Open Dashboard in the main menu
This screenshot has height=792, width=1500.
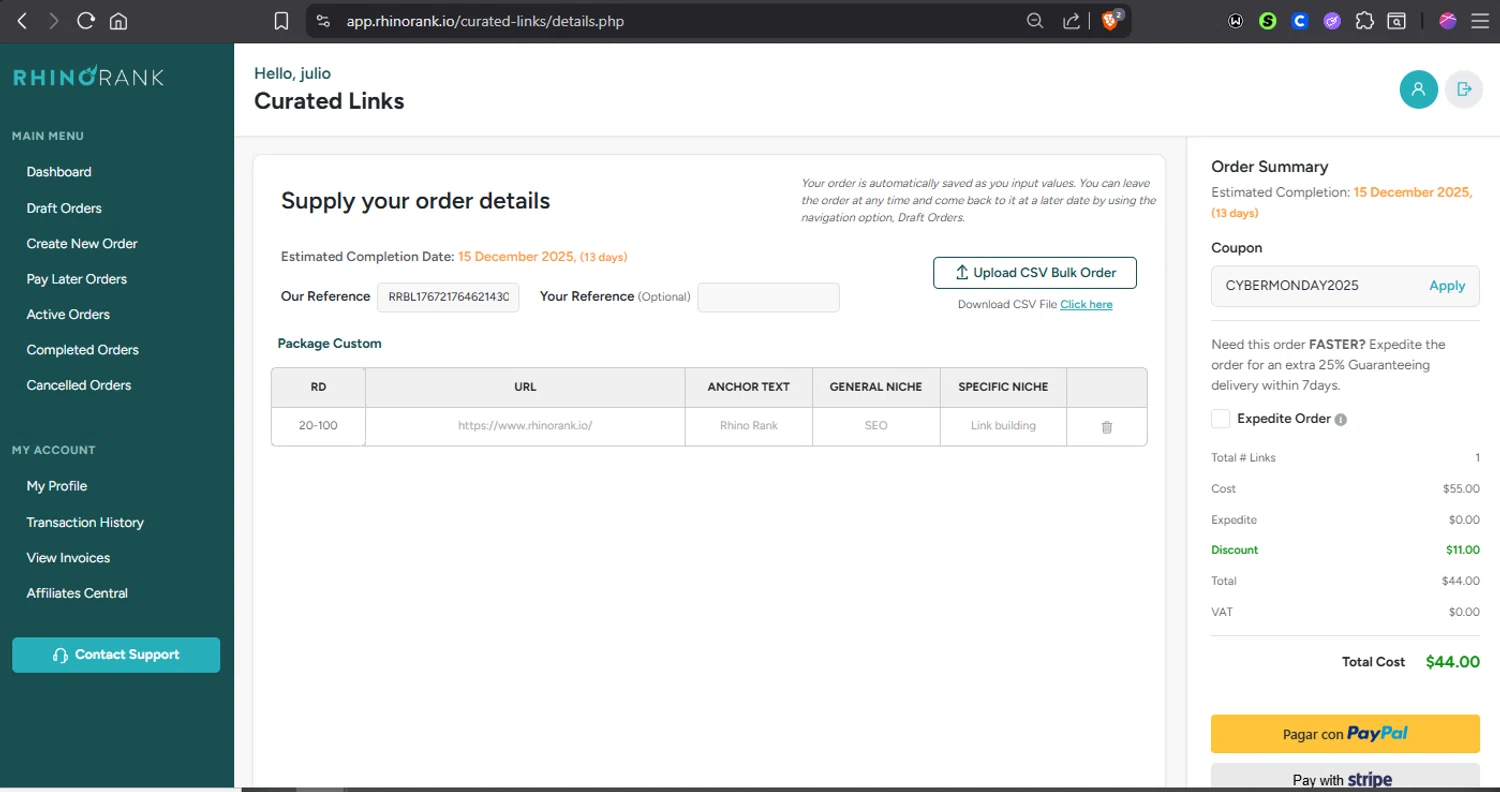[x=59, y=172]
